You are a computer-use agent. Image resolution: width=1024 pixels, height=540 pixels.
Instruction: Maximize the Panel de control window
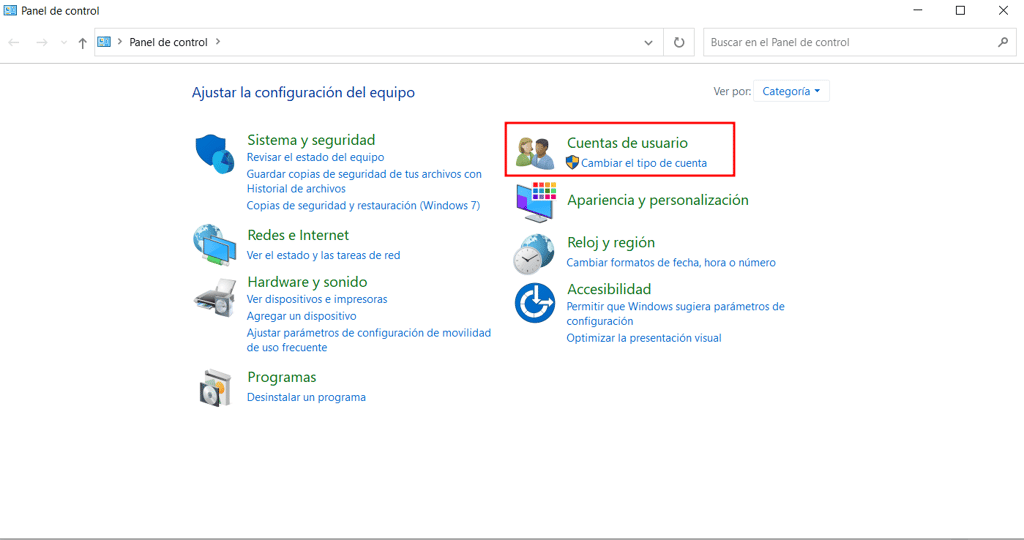click(960, 10)
